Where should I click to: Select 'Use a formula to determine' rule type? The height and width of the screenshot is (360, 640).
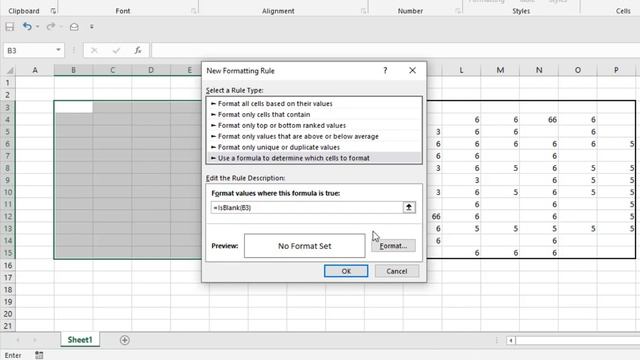coord(313,158)
